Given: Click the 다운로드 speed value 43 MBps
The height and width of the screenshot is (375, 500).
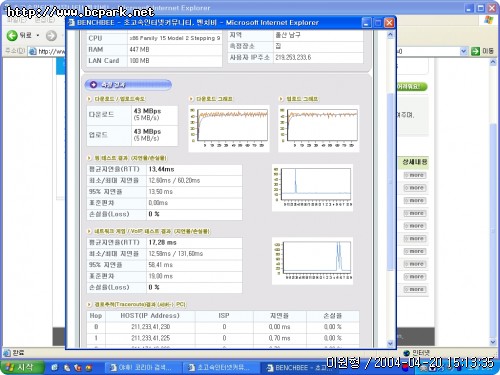Looking at the screenshot, I should [147, 111].
